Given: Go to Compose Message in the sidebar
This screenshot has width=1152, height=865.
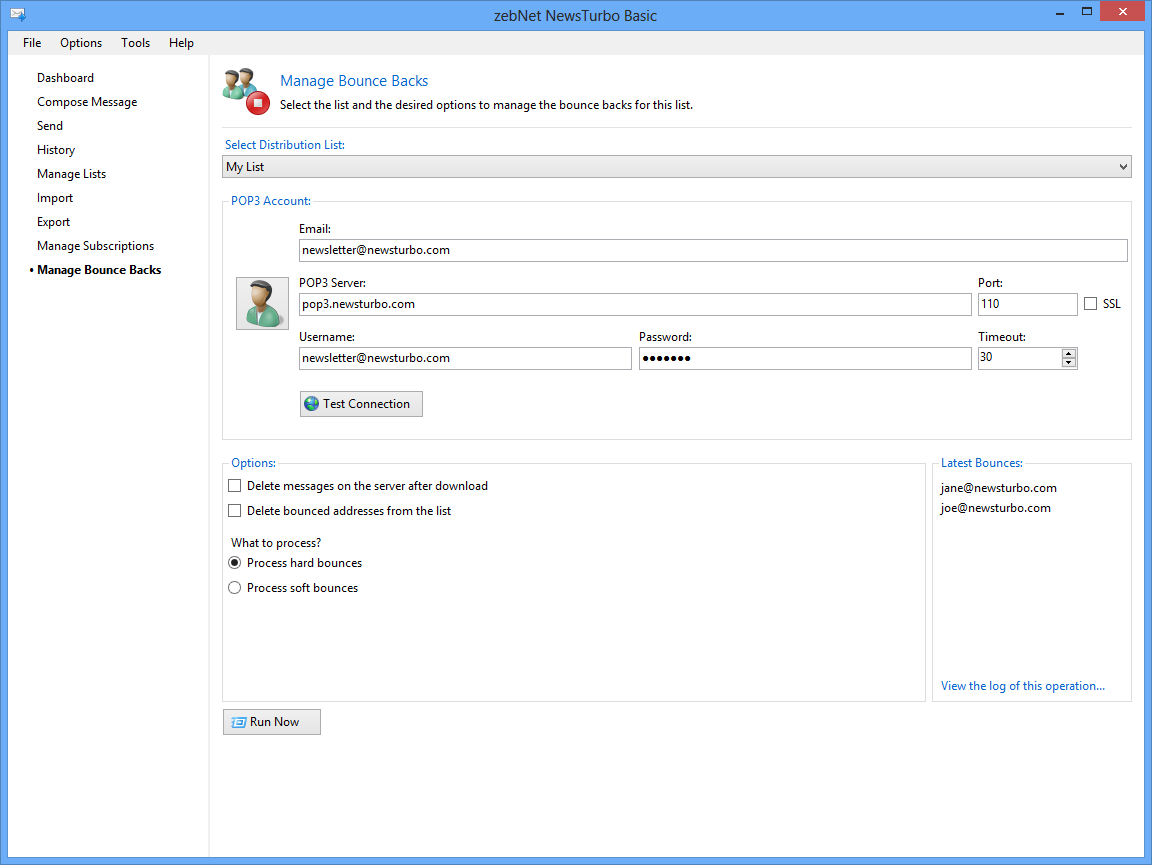Looking at the screenshot, I should point(87,102).
